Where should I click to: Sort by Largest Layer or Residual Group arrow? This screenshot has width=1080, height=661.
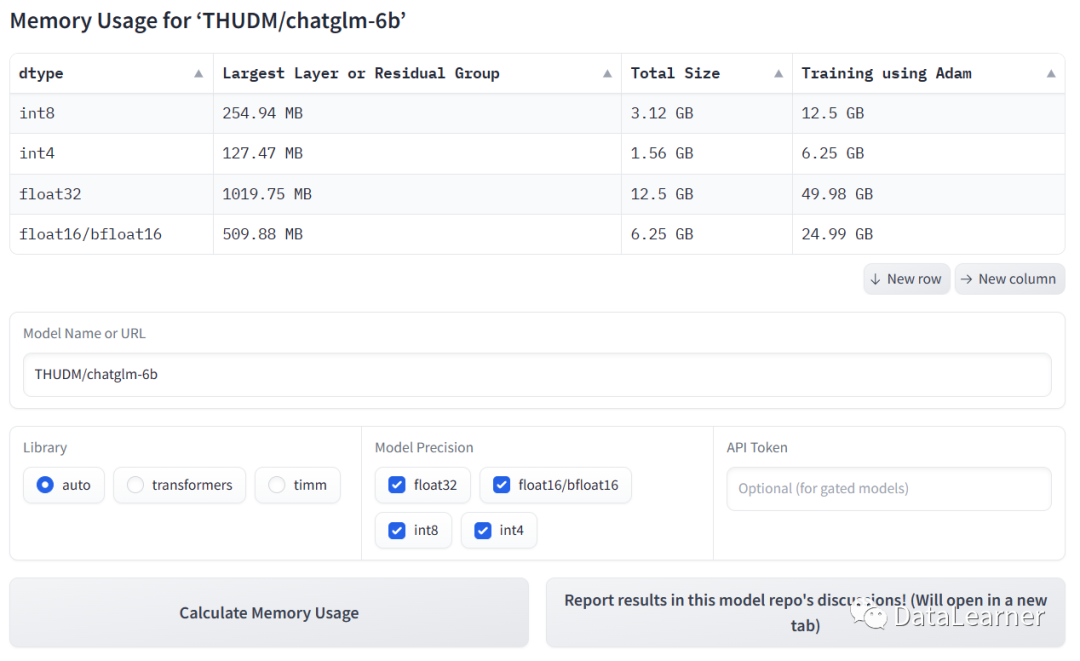coord(607,74)
